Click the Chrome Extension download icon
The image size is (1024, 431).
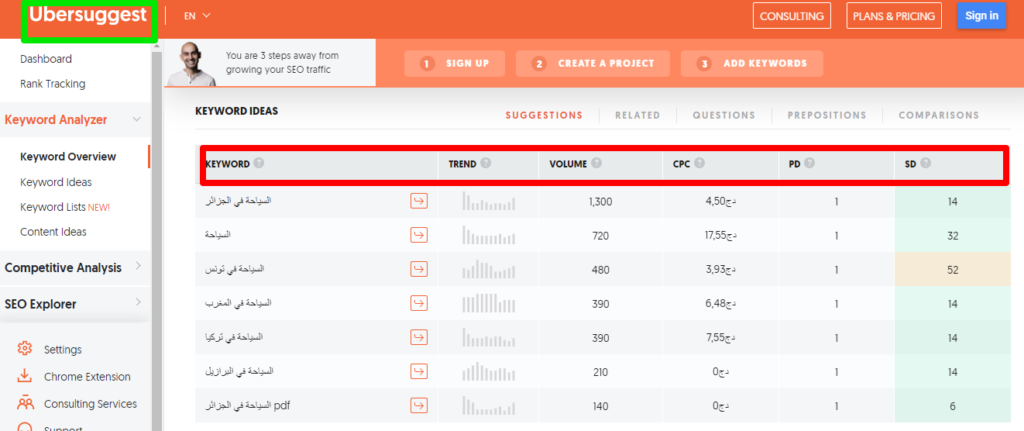(25, 377)
